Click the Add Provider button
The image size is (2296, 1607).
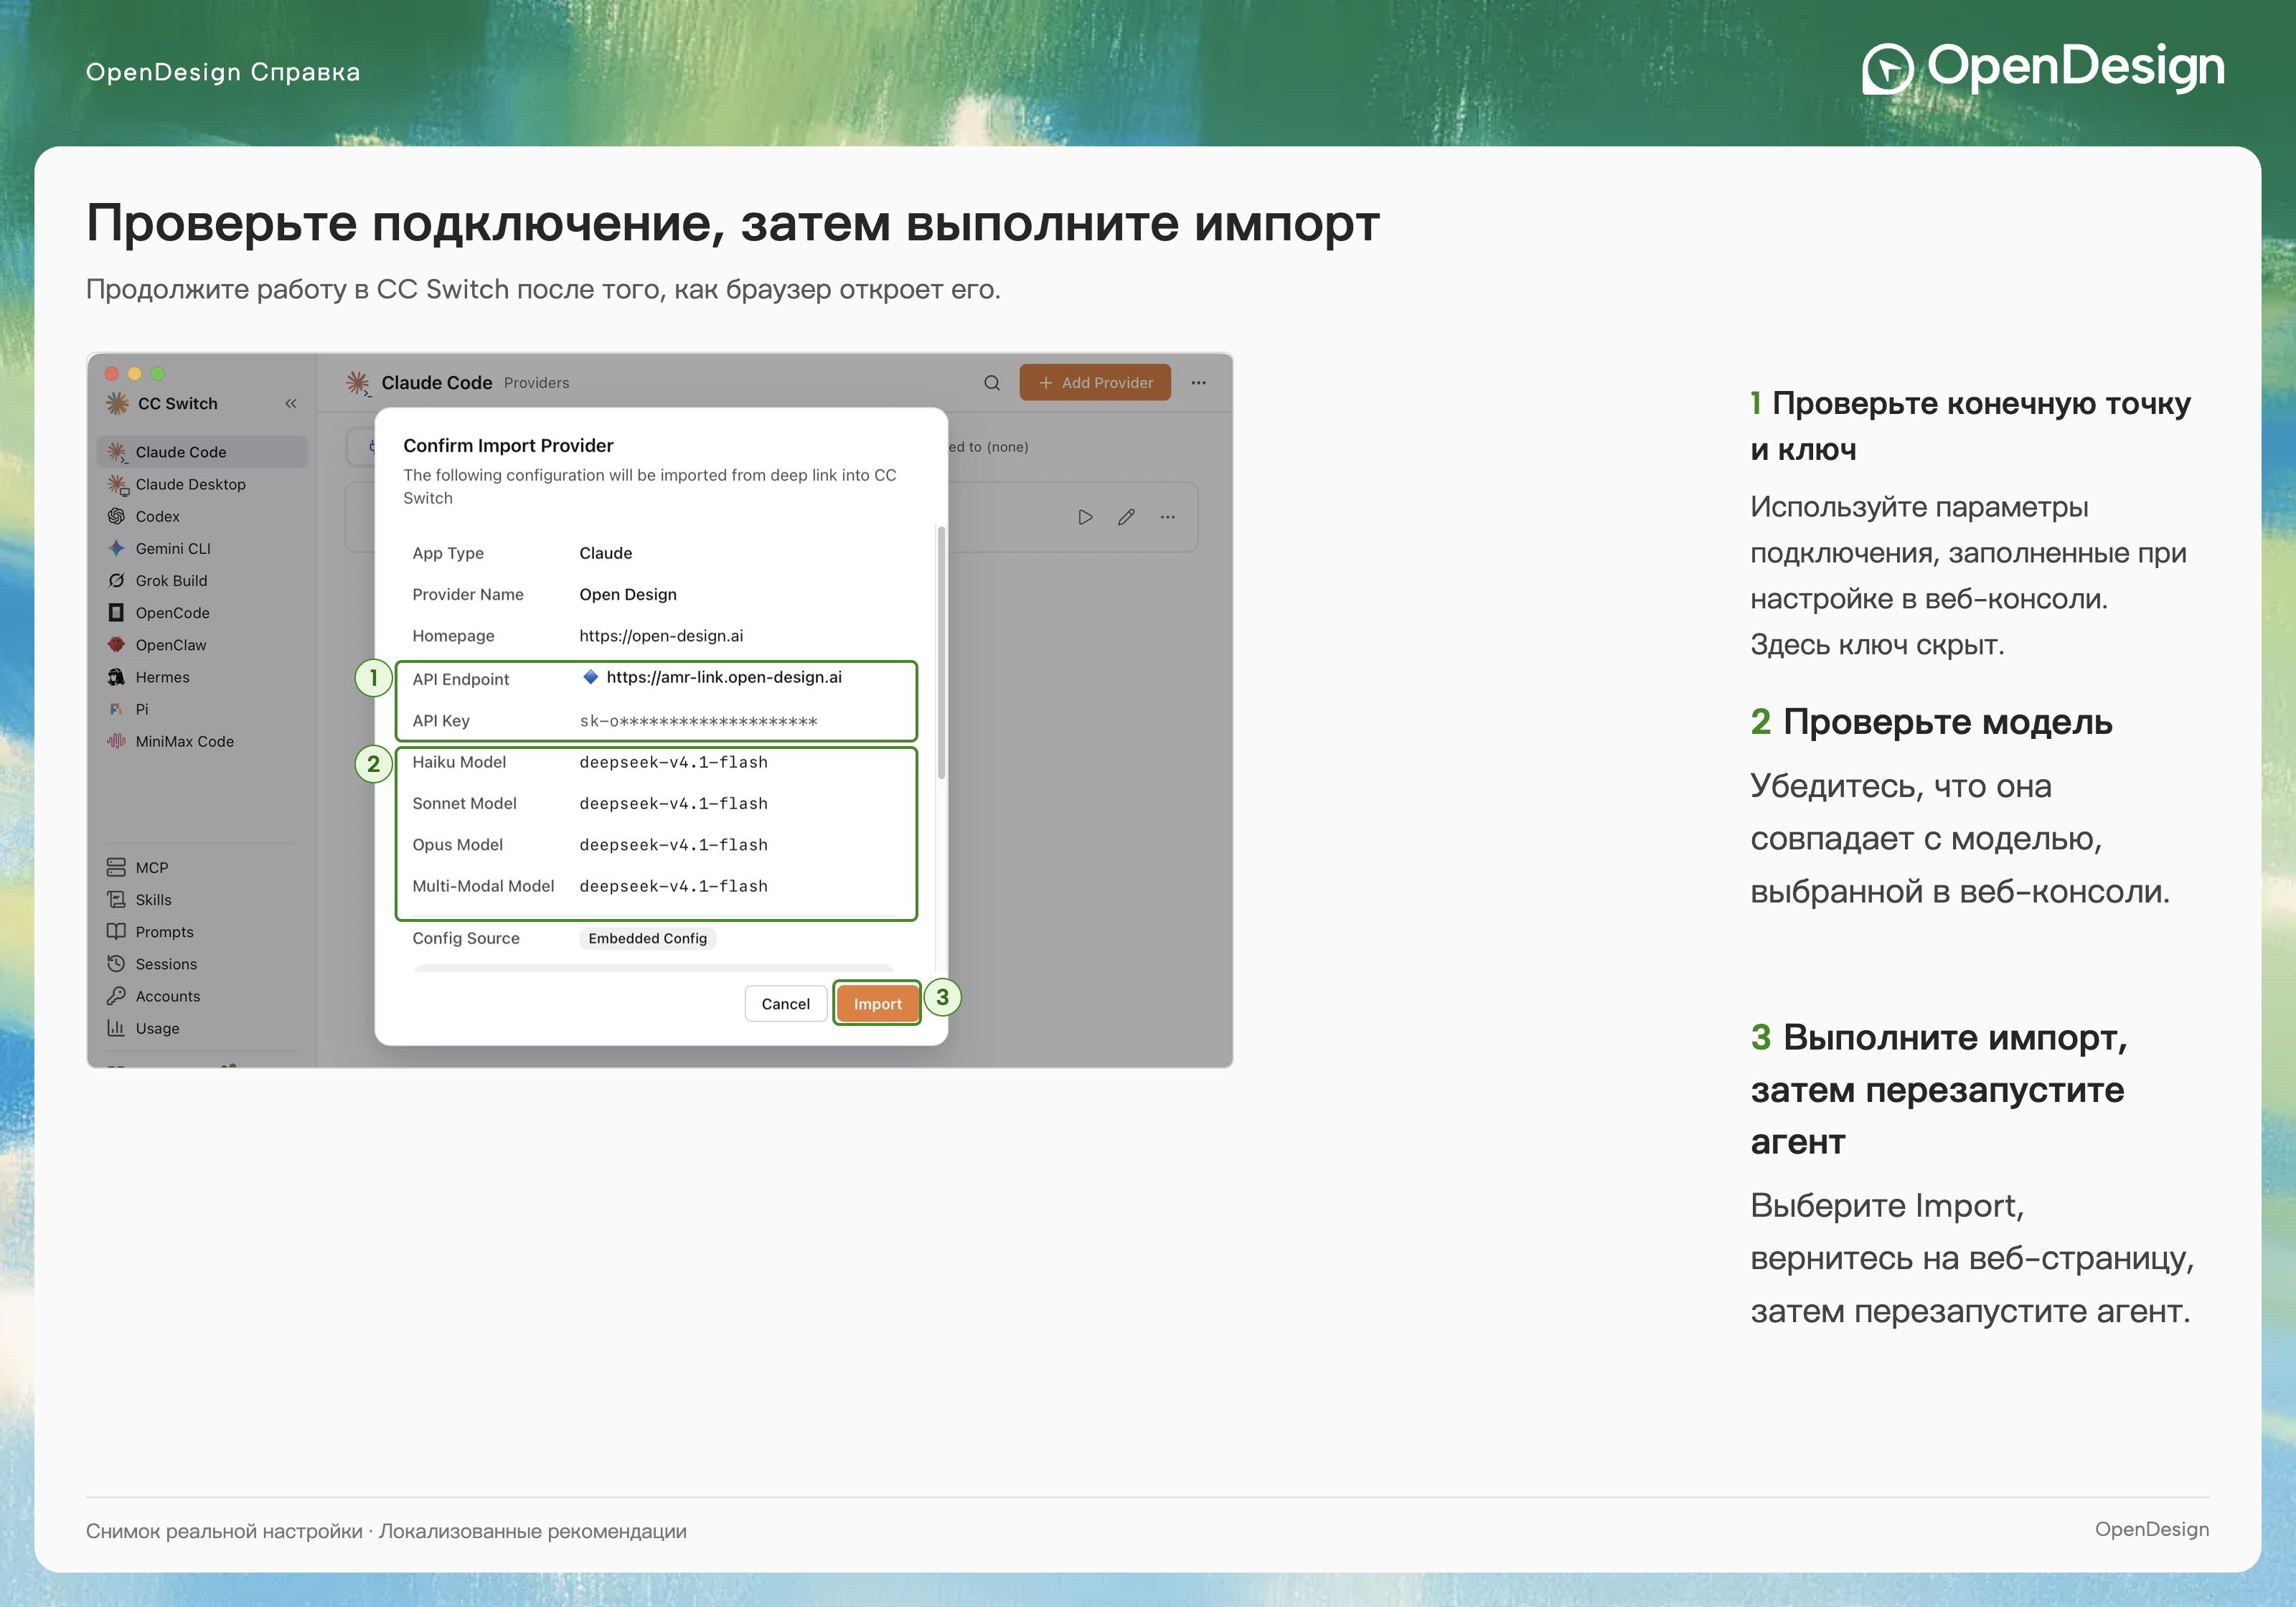[x=1095, y=382]
